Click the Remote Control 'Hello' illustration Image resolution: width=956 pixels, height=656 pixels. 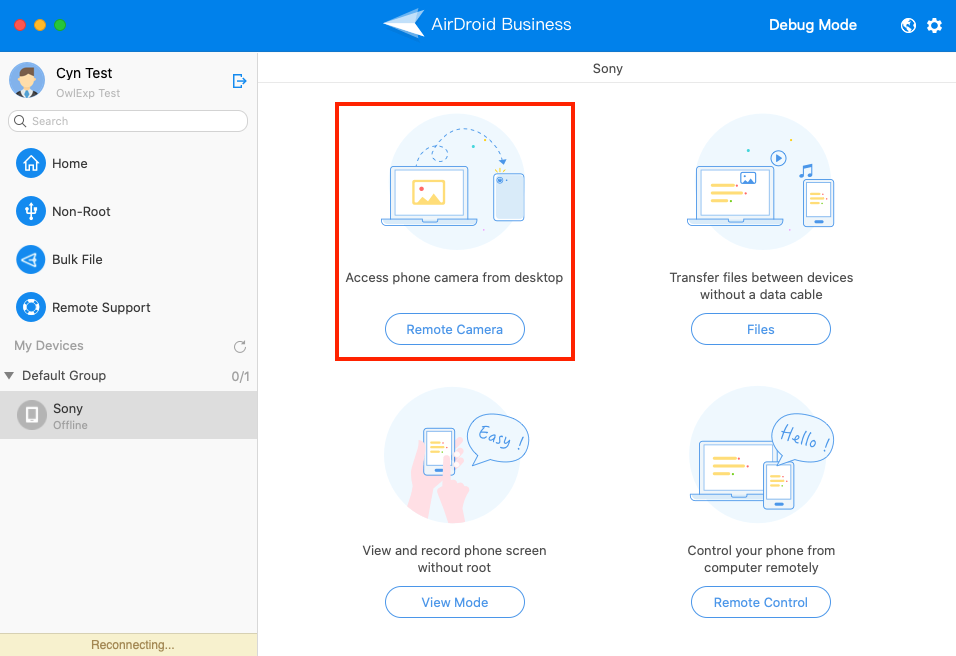[761, 455]
